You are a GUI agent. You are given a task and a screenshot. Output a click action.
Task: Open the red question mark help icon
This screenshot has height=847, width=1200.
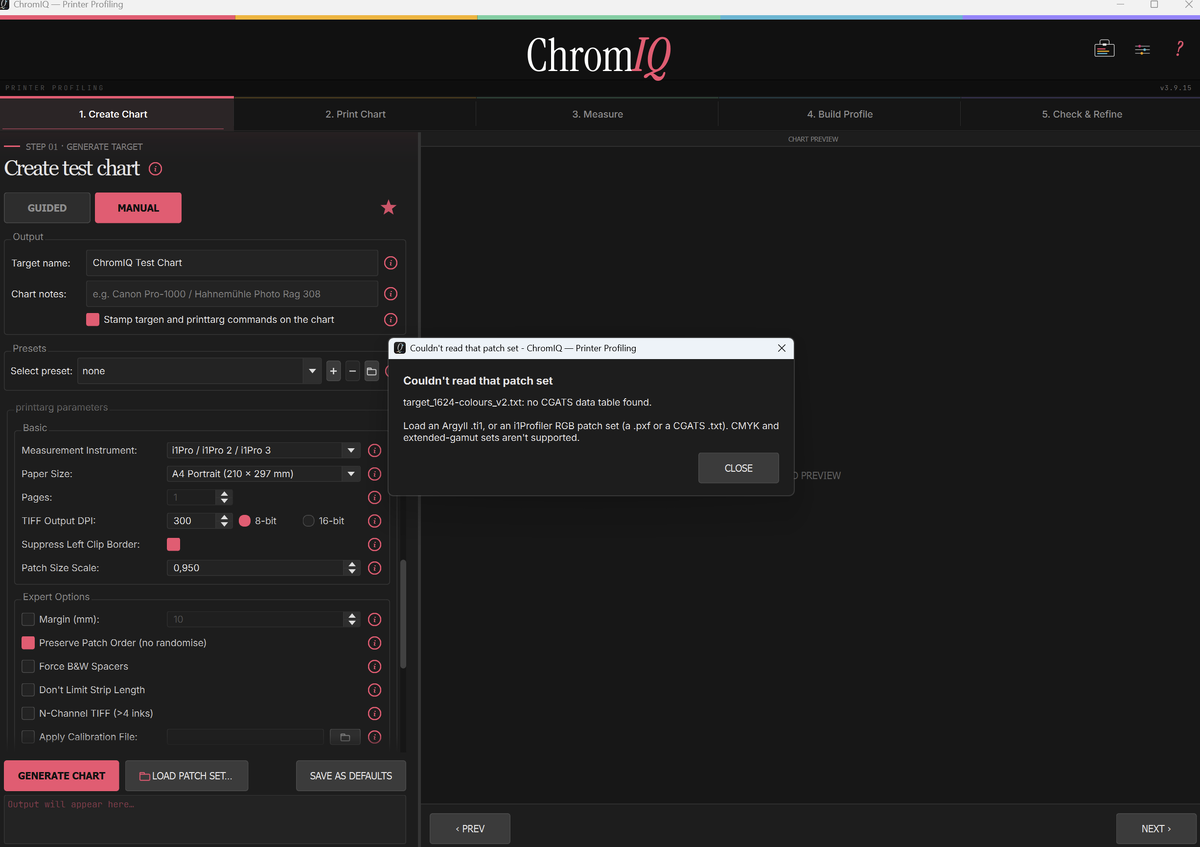[x=1180, y=49]
